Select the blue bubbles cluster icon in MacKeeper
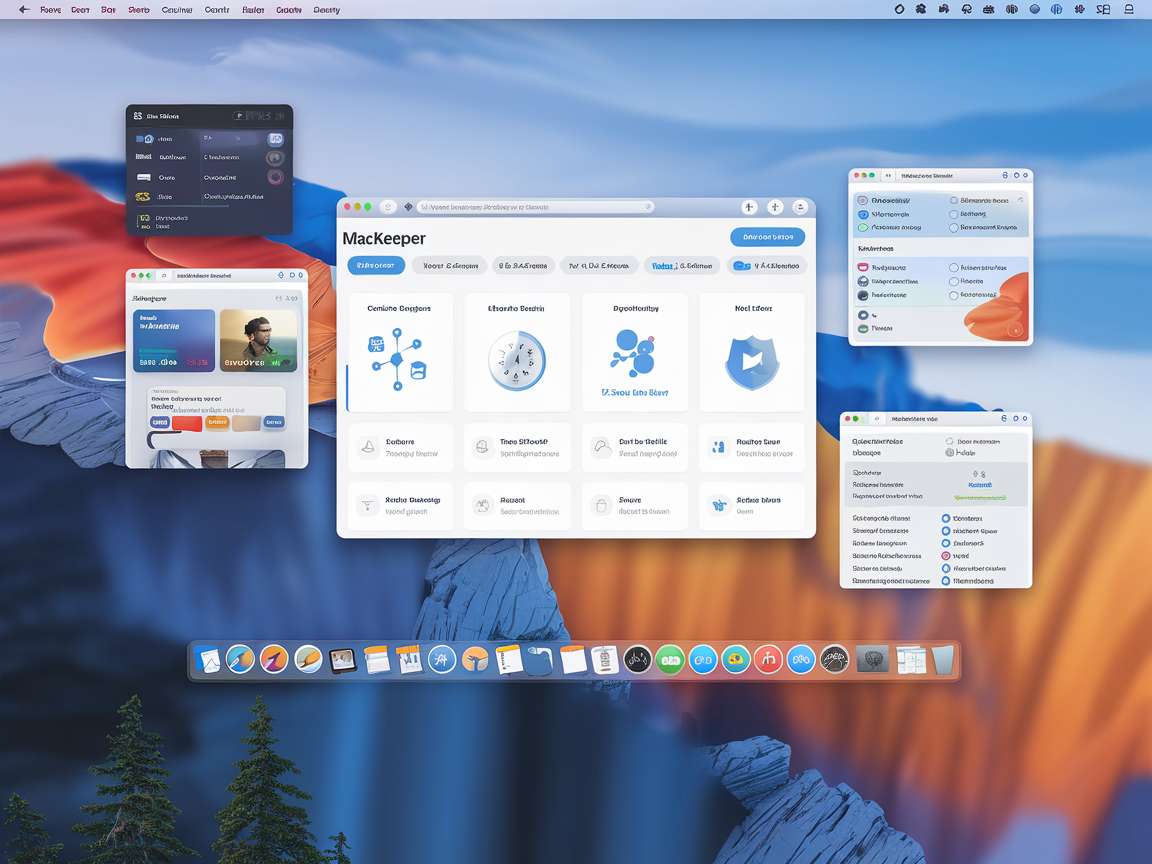 633,353
